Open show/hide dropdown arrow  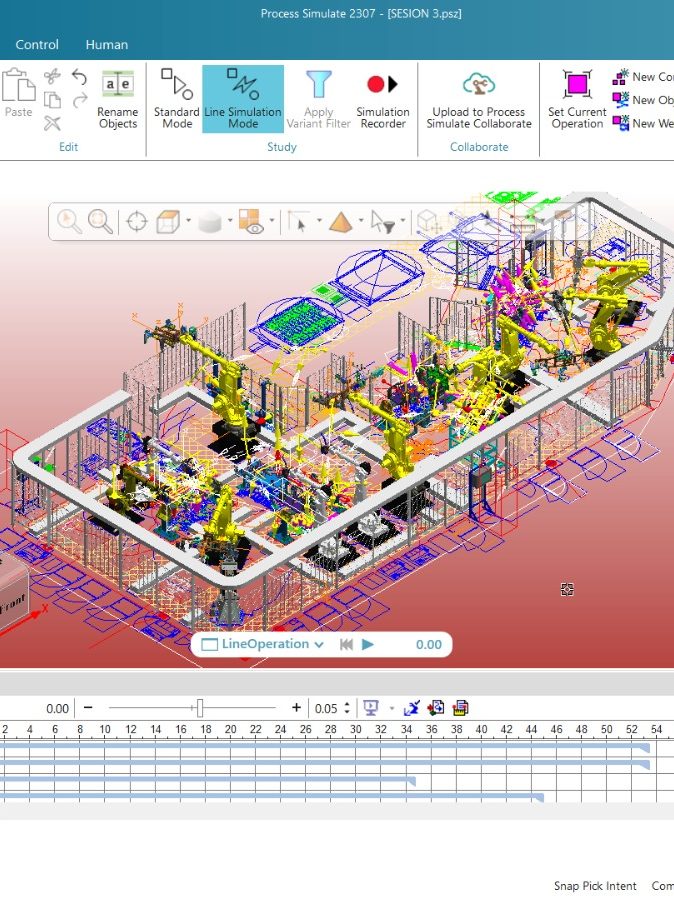[272, 220]
